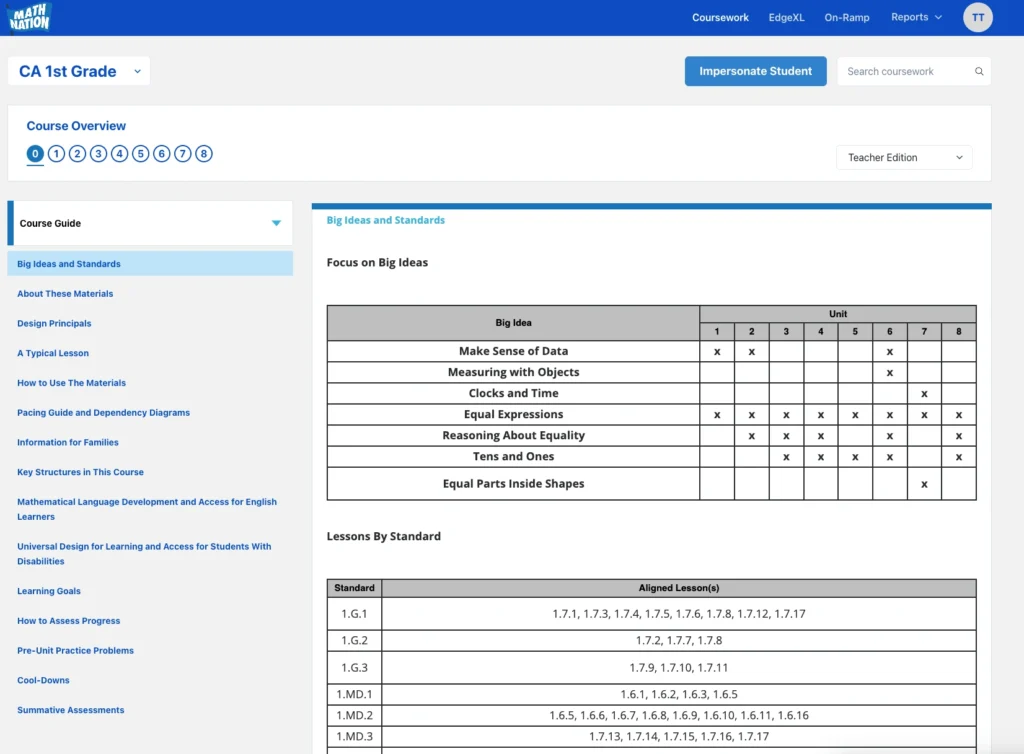Open the Teacher Edition dropdown
The image size is (1024, 754).
904,158
